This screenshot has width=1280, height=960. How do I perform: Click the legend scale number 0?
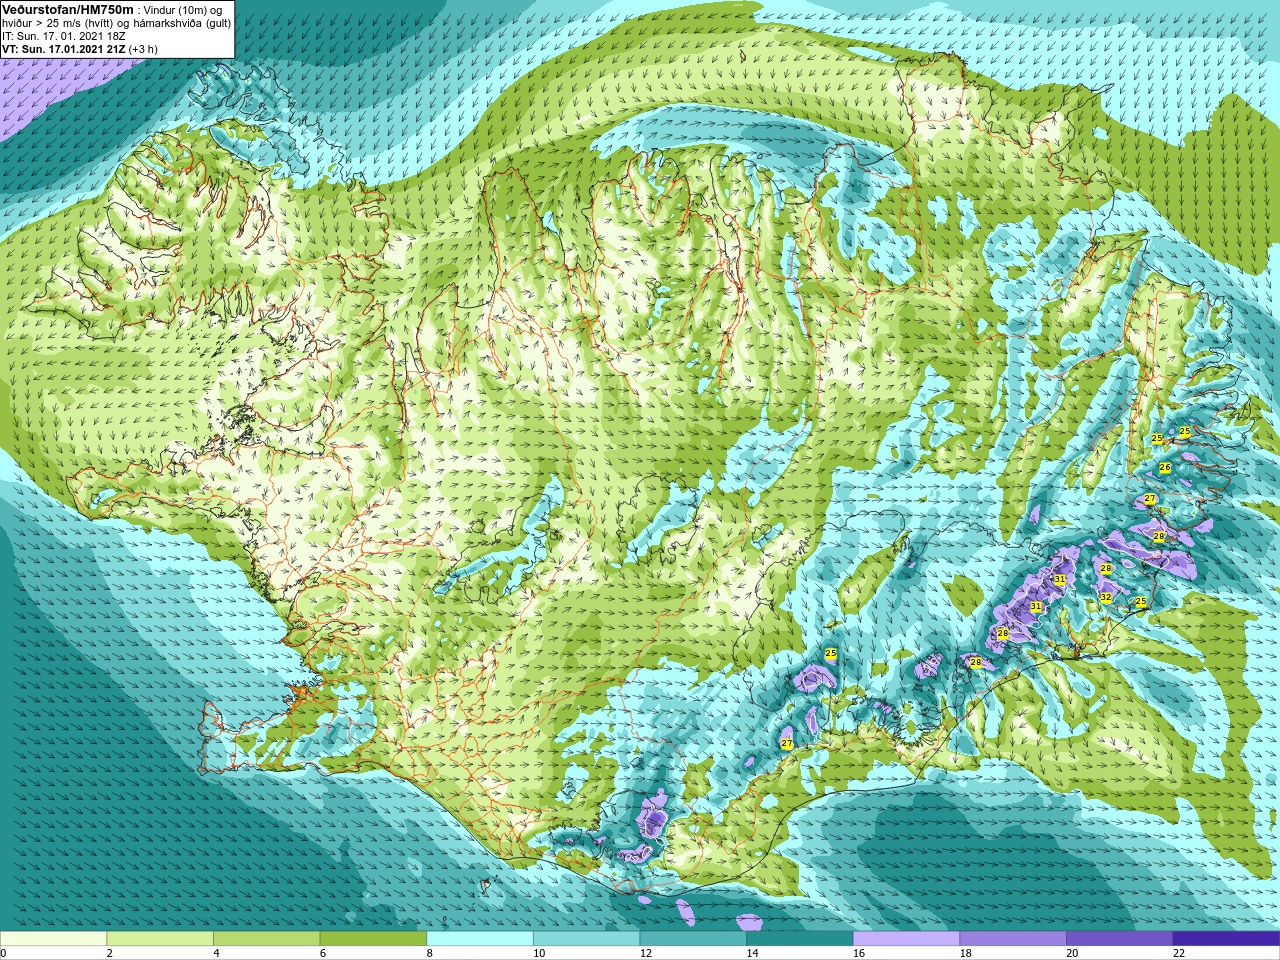(4, 953)
